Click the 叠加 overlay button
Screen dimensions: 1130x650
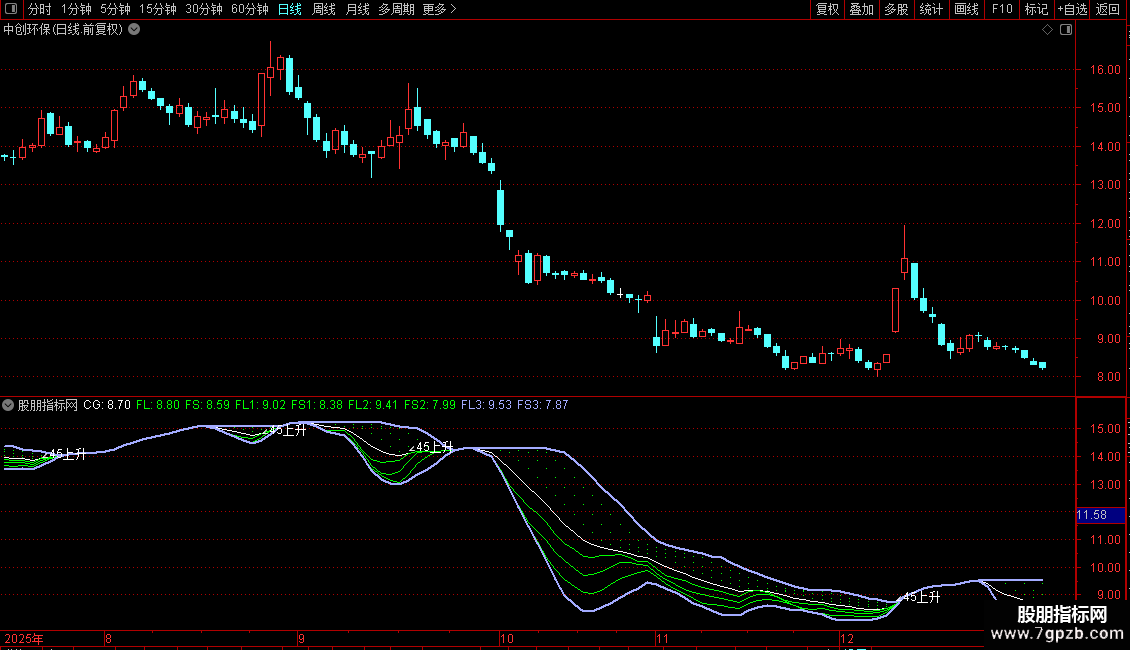861,9
